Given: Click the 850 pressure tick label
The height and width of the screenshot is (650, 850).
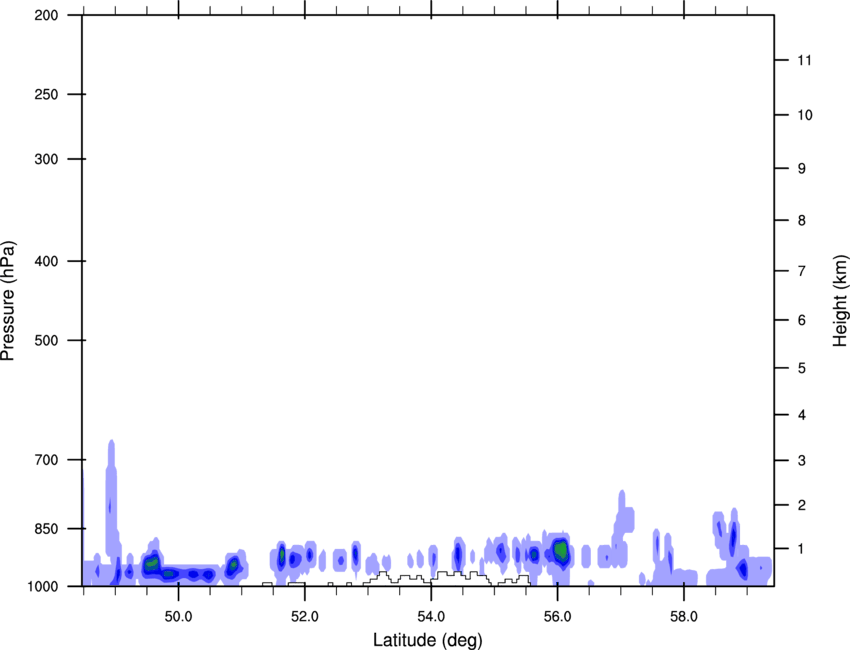Looking at the screenshot, I should 46,529.
